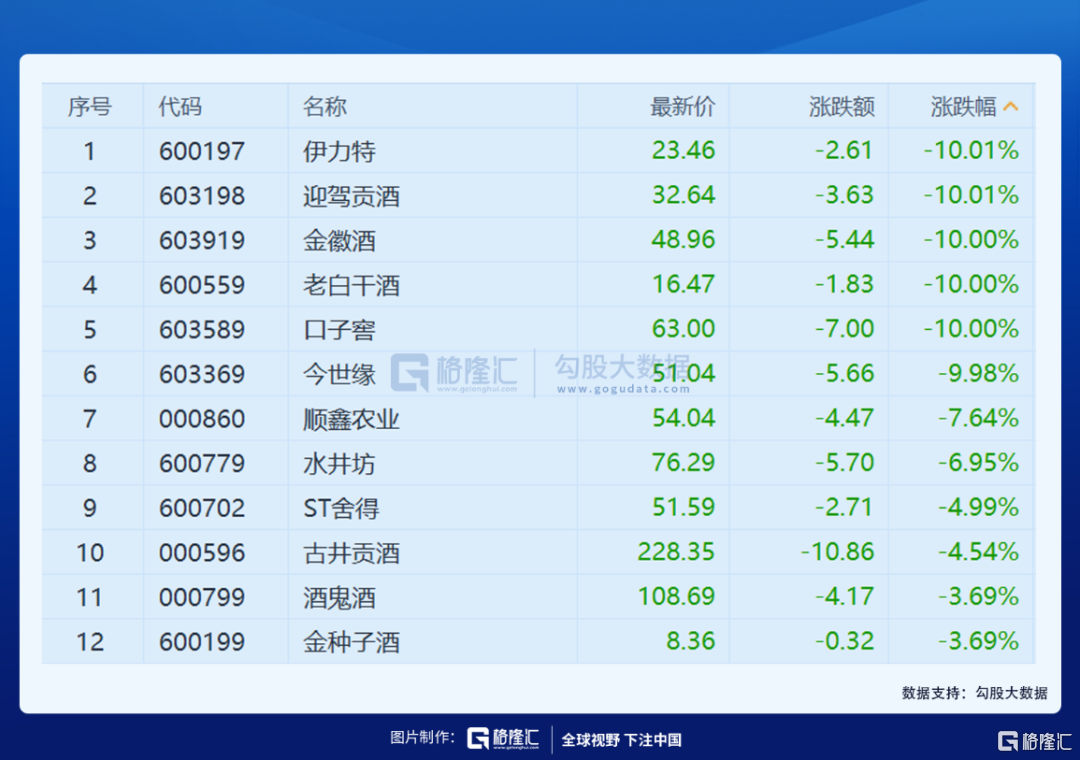Viewport: 1080px width, 760px height.
Task: Open the 水井坊 stock name
Action: (x=340, y=464)
